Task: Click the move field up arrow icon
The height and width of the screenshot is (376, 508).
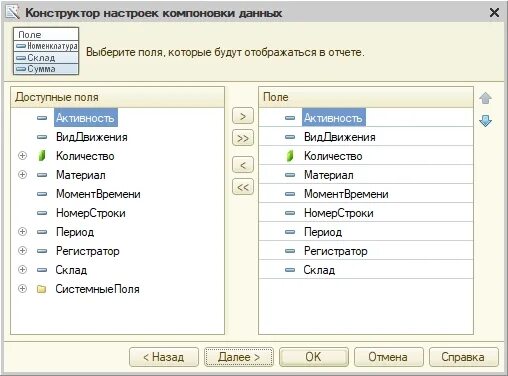Action: tap(485, 98)
